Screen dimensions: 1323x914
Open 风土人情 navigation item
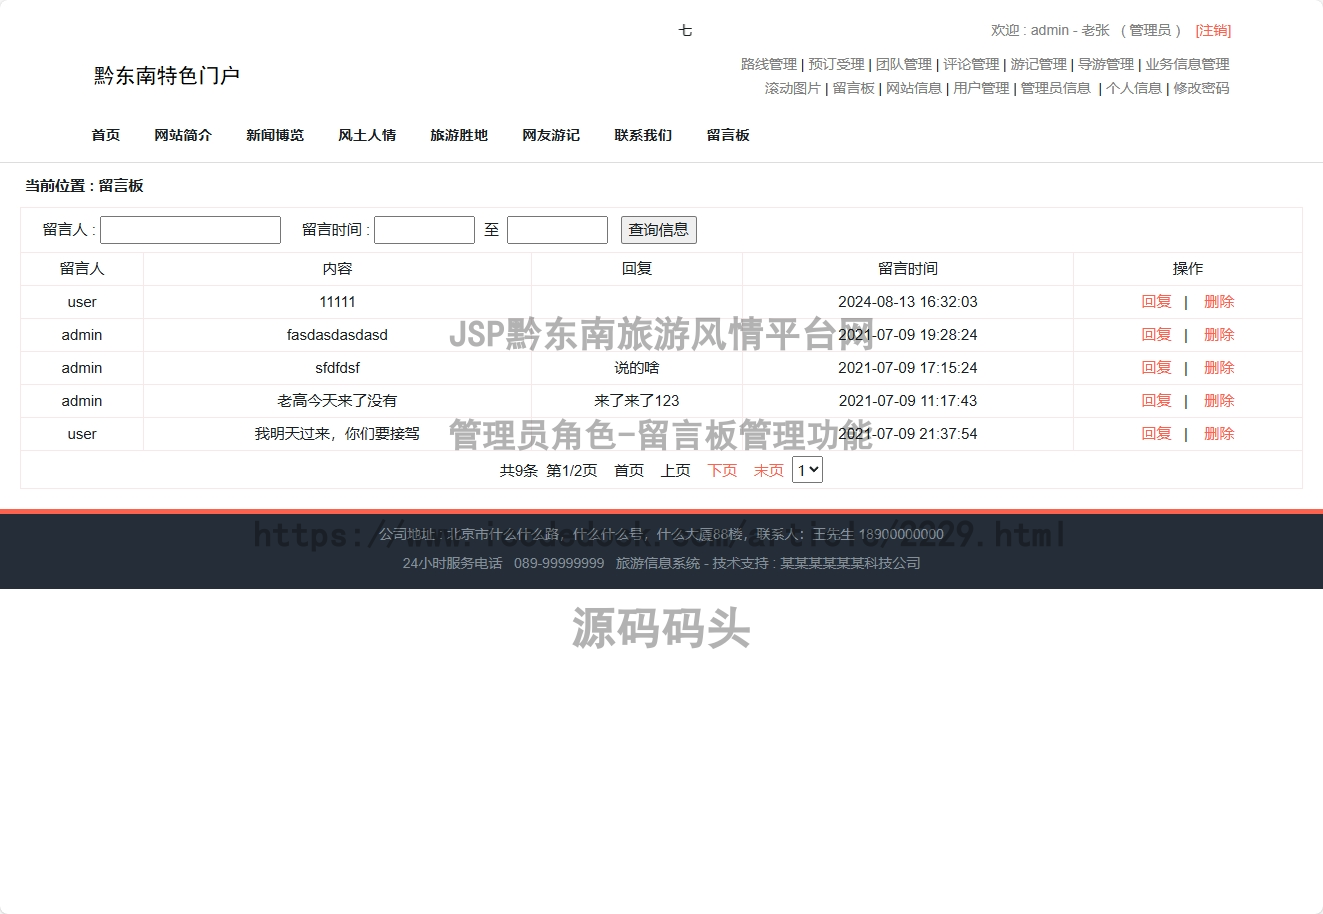coord(367,135)
